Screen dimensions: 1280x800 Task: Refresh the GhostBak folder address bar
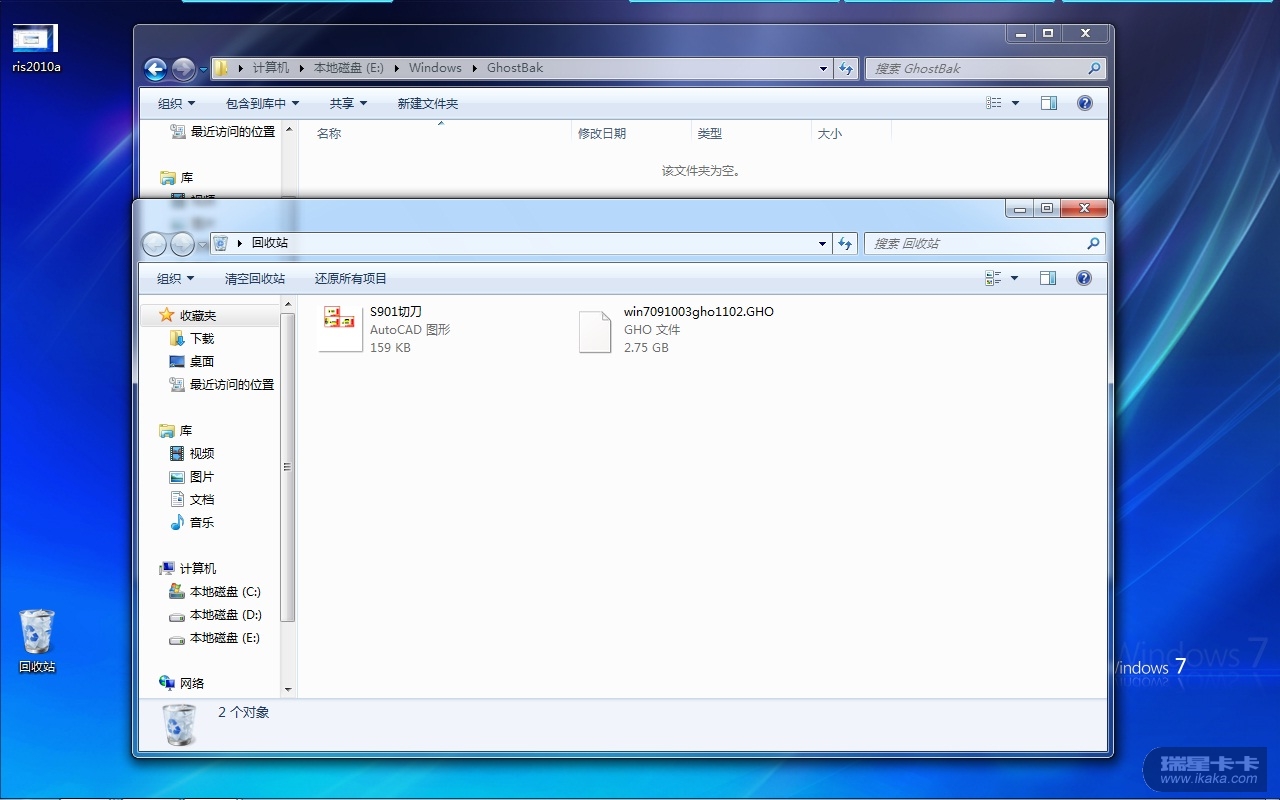point(846,68)
